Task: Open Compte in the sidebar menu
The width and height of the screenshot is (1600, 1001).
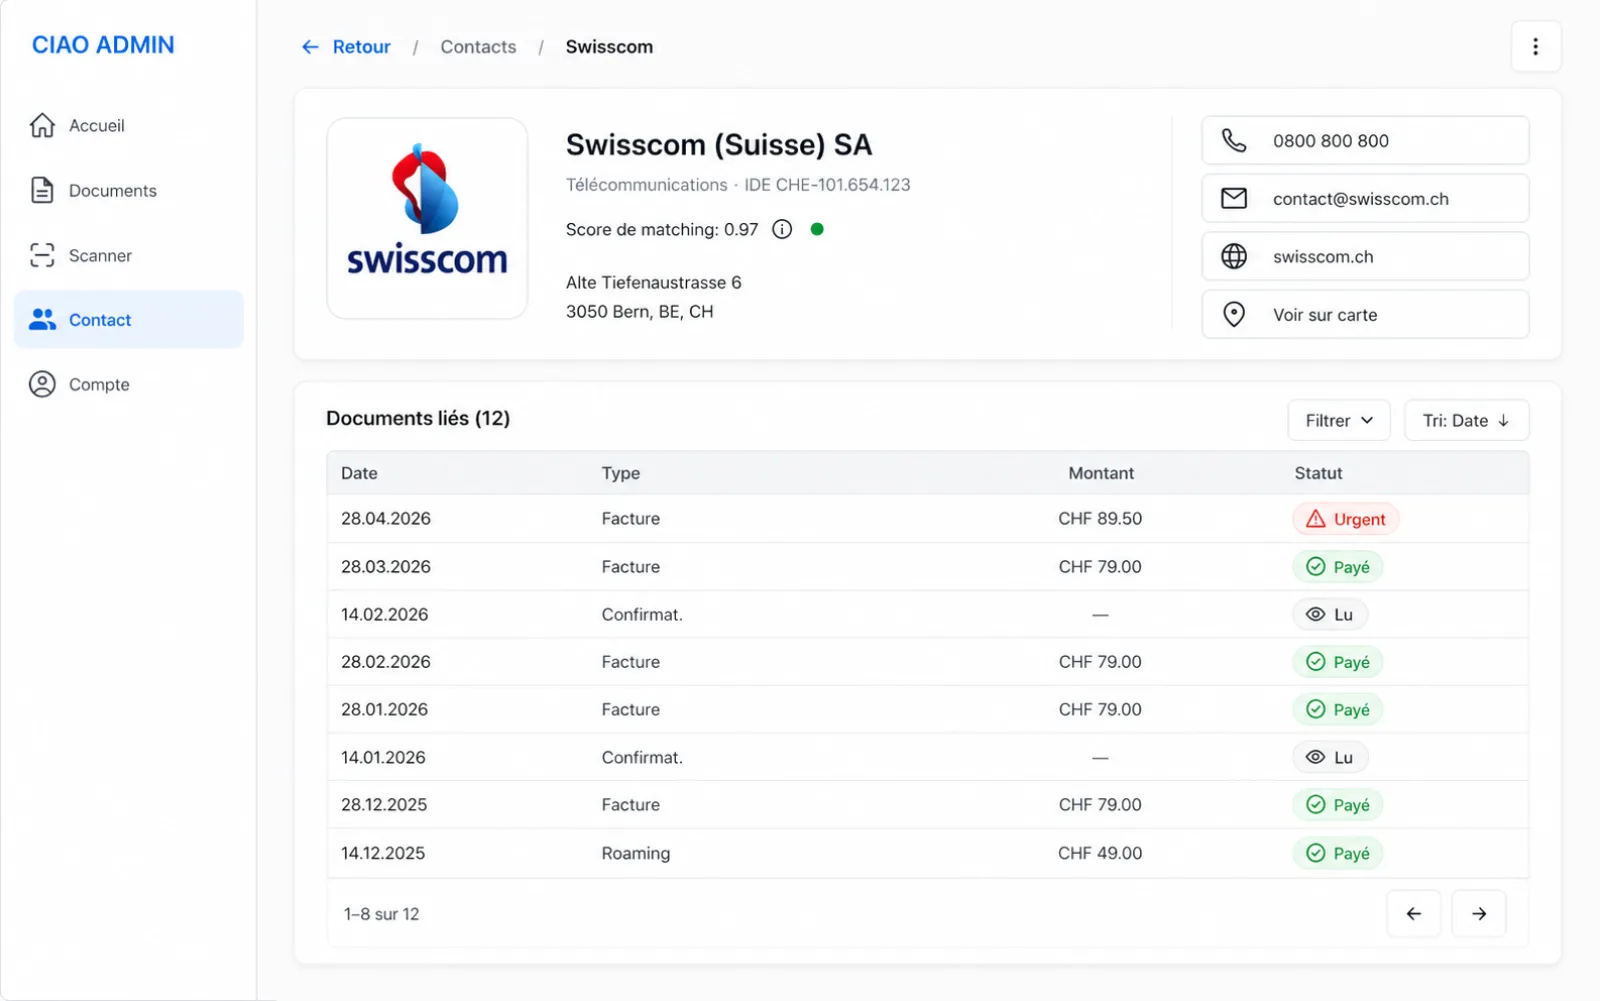Action: pos(129,384)
